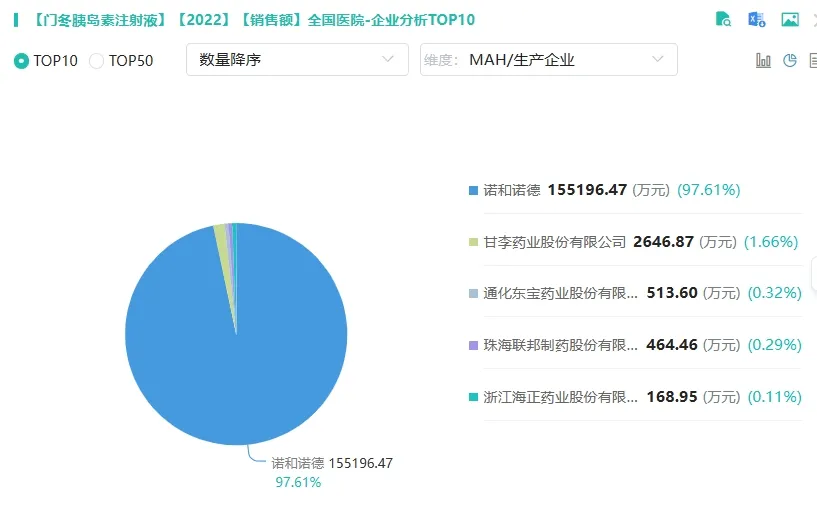Image resolution: width=817 pixels, height=519 pixels.
Task: Click the 浙江海正药业 teal legend swatch
Action: point(473,397)
